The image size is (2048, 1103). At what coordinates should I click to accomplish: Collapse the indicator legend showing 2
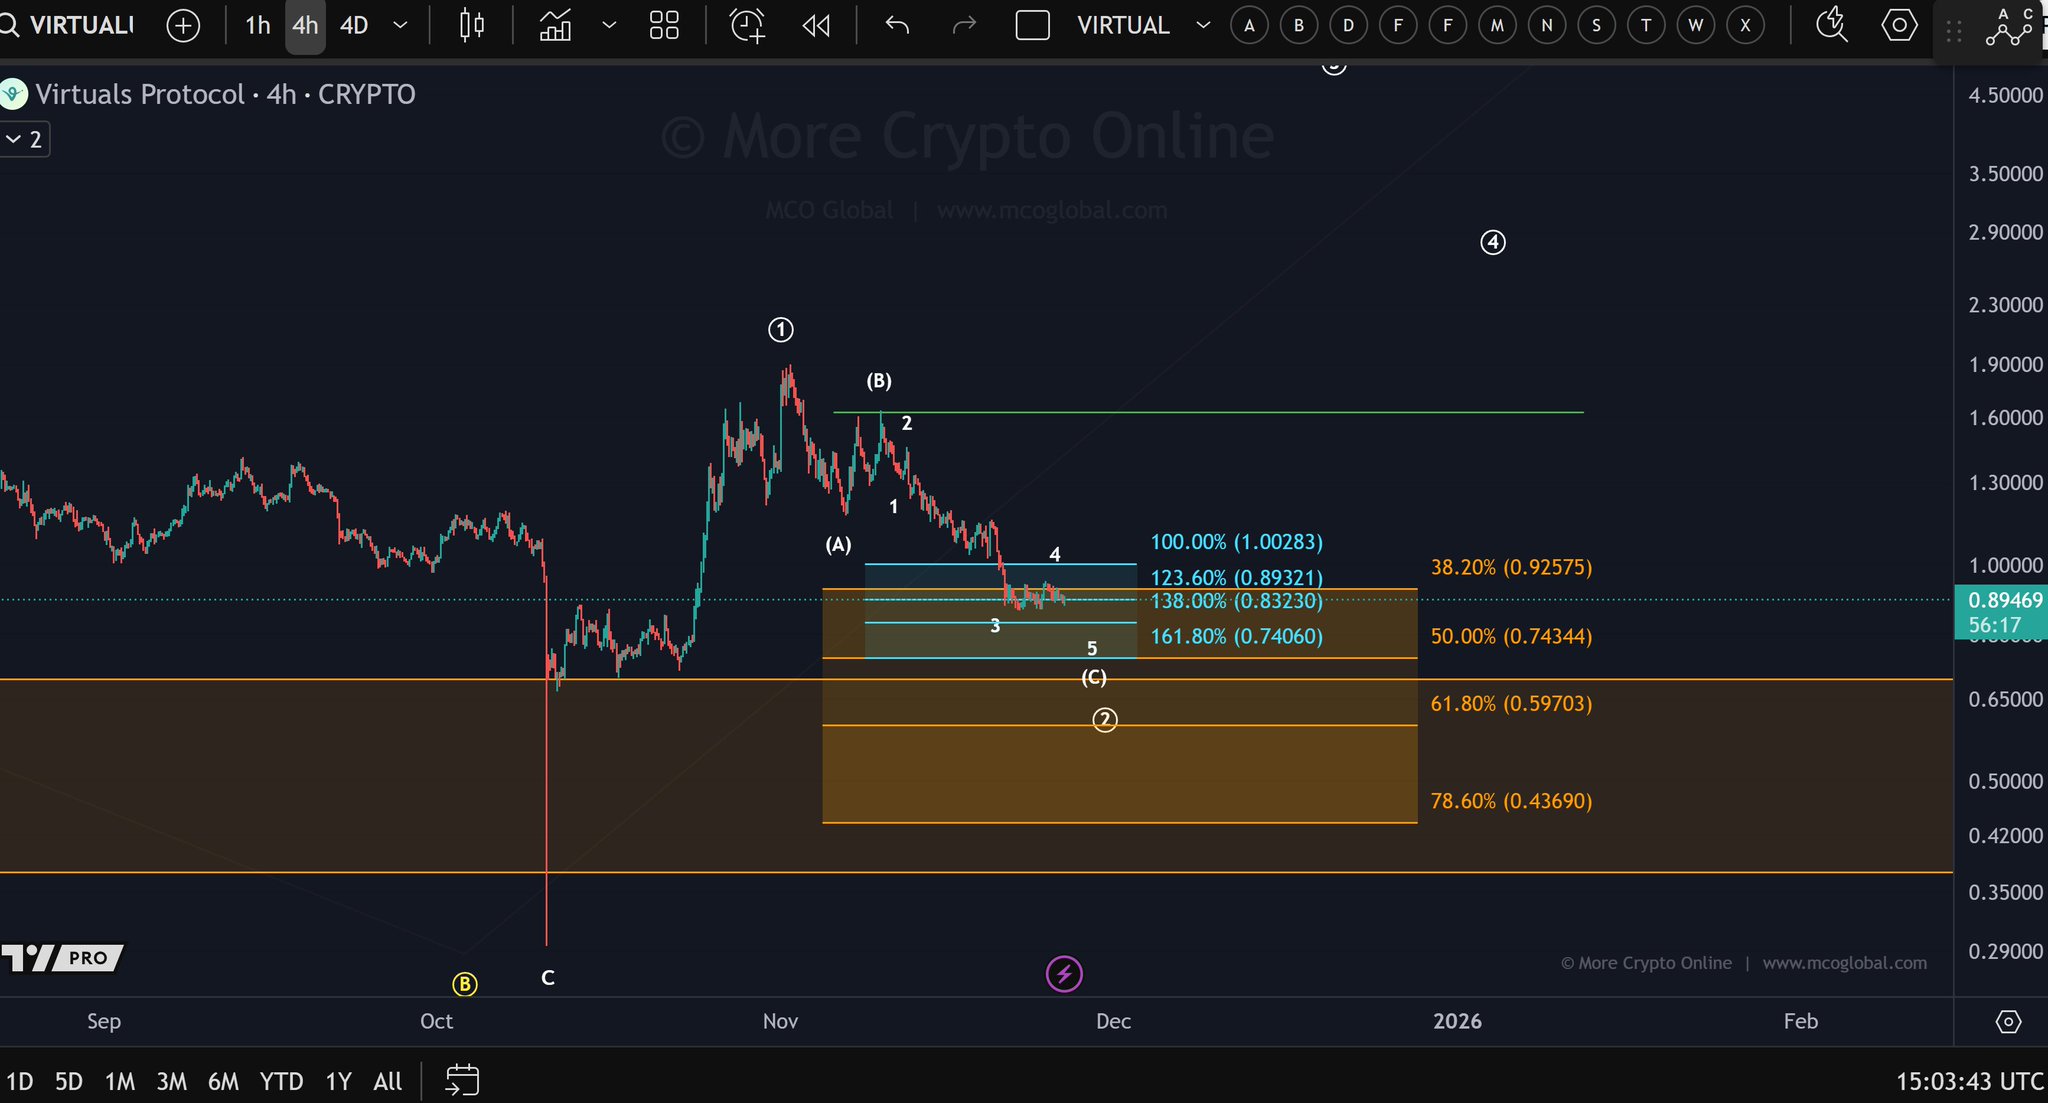pyautogui.click(x=24, y=139)
